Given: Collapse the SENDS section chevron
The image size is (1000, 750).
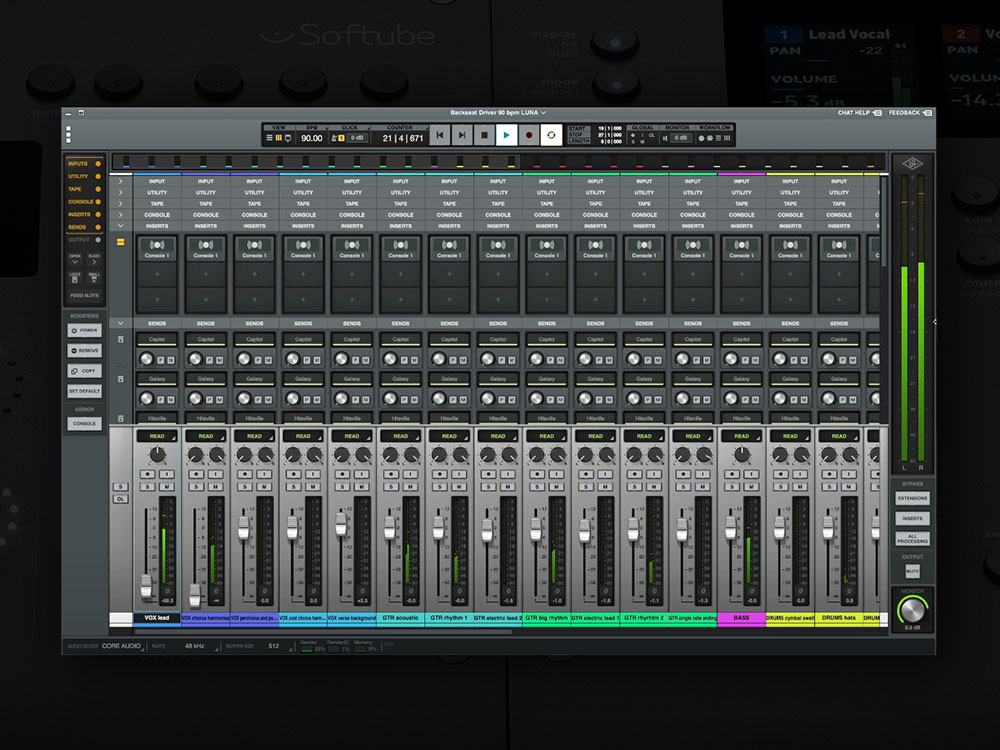Looking at the screenshot, I should tap(121, 323).
